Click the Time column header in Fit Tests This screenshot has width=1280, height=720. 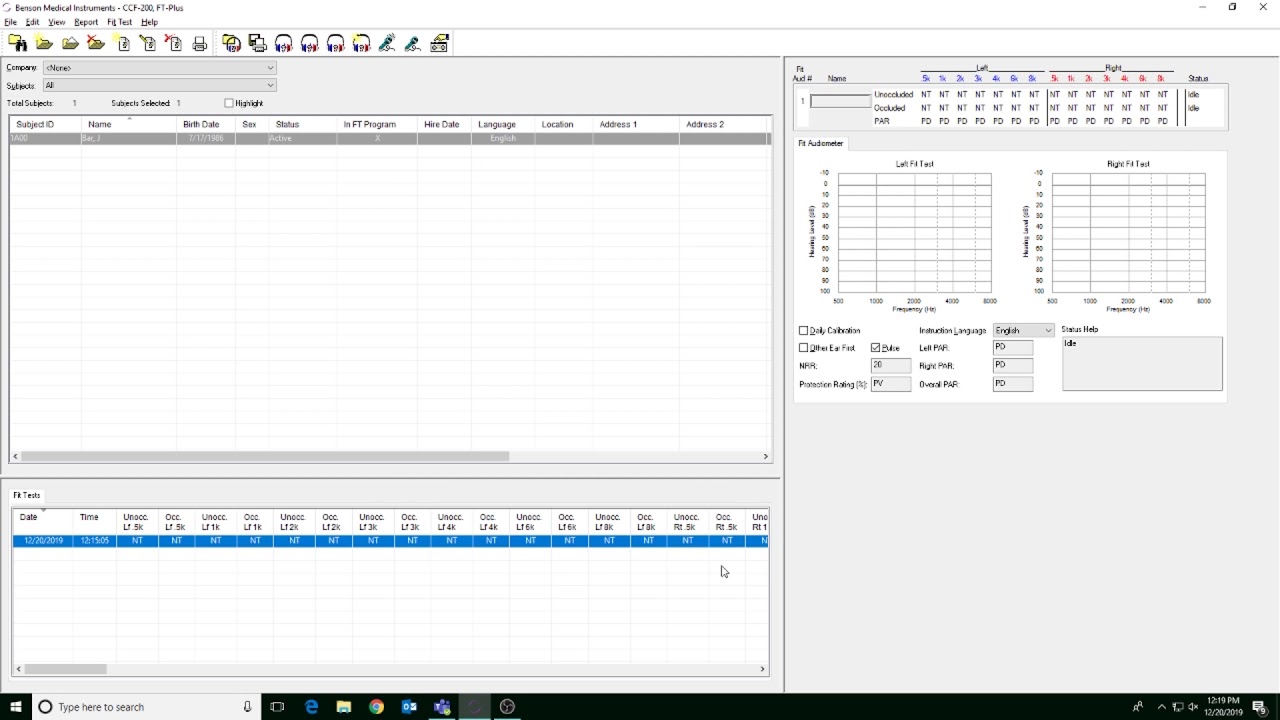tap(95, 521)
